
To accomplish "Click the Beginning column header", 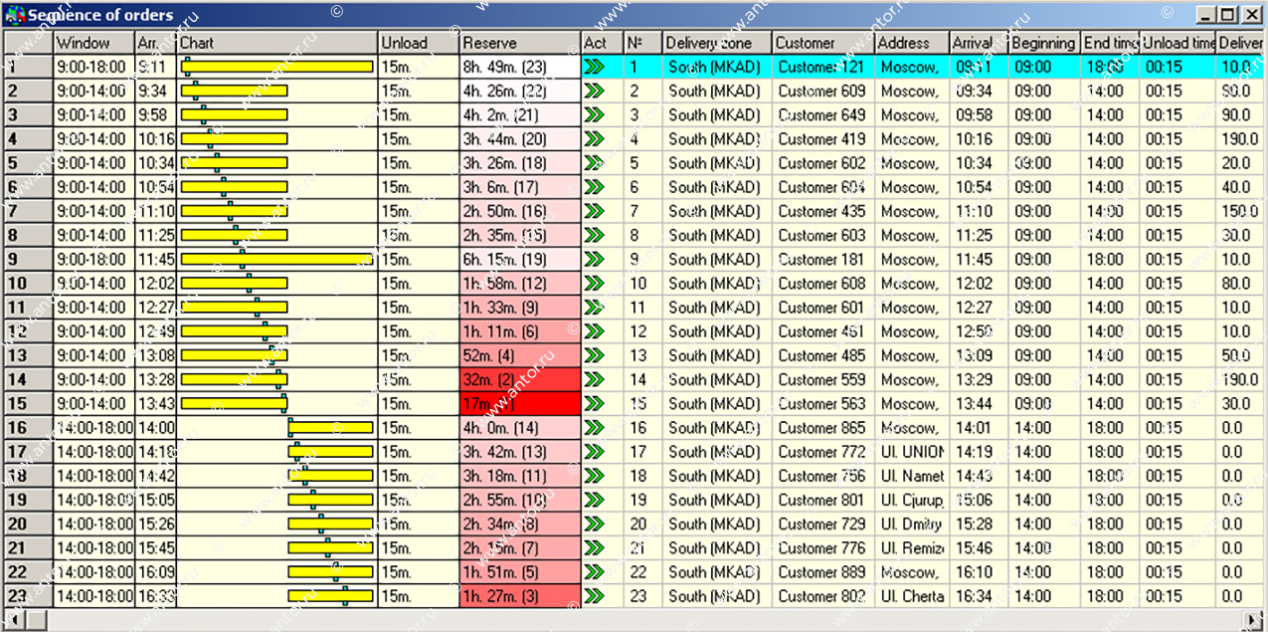I will pyautogui.click(x=1044, y=43).
